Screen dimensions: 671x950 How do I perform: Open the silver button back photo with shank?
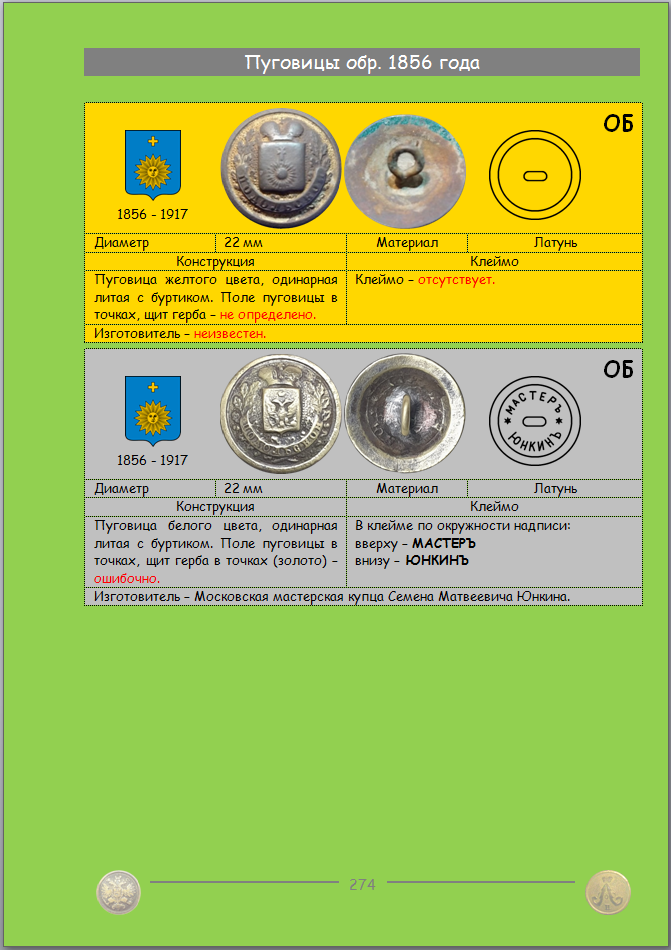(x=405, y=413)
